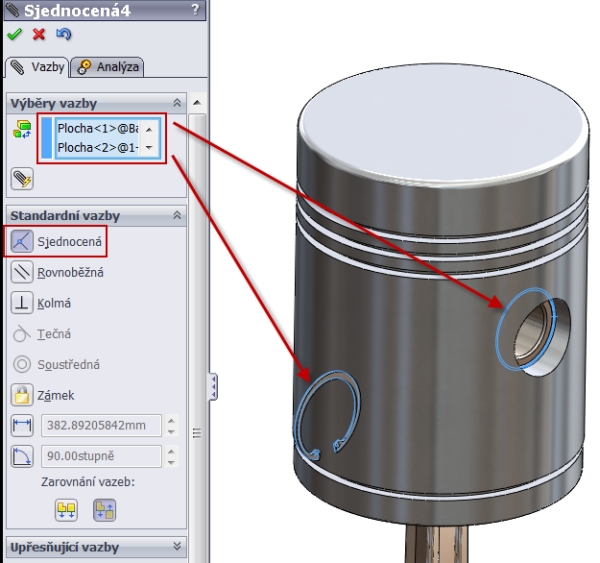Toggle the distance mate icon
This screenshot has width=600, height=563.
coord(22,425)
